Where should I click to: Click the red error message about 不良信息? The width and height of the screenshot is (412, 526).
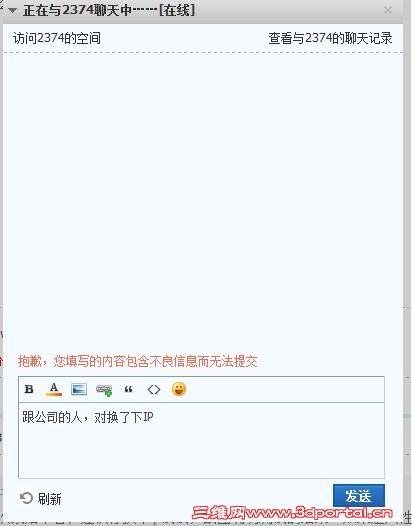[x=138, y=361]
